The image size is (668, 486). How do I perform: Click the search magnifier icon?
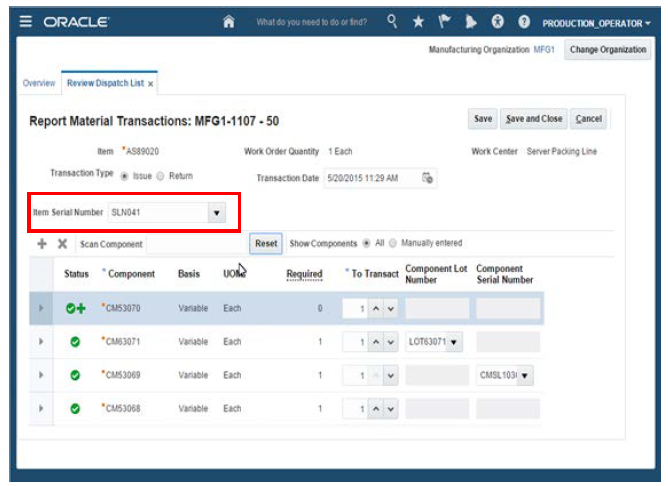click(392, 21)
